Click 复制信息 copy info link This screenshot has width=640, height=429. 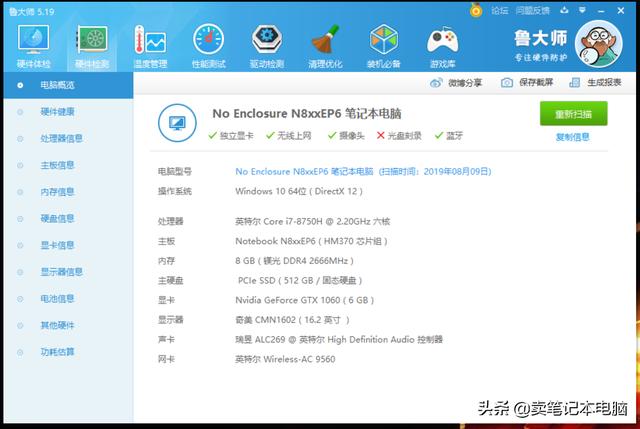coord(572,137)
